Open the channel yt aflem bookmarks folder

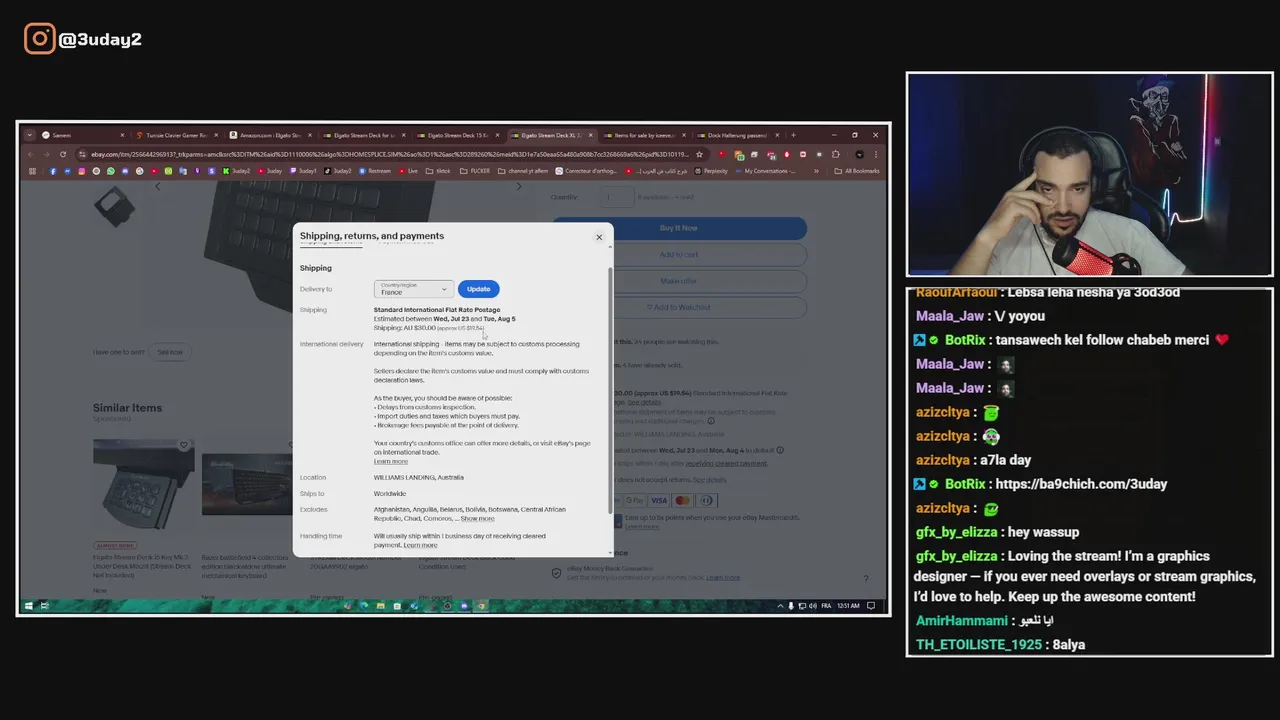(x=523, y=171)
